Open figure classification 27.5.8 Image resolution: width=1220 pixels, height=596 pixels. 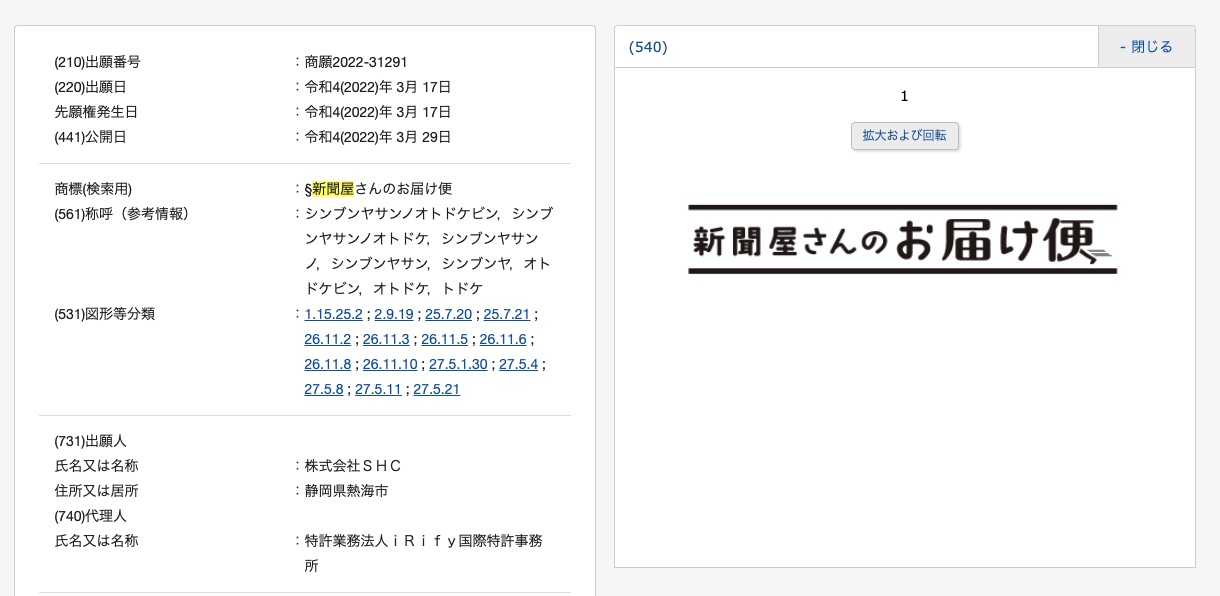(x=324, y=389)
